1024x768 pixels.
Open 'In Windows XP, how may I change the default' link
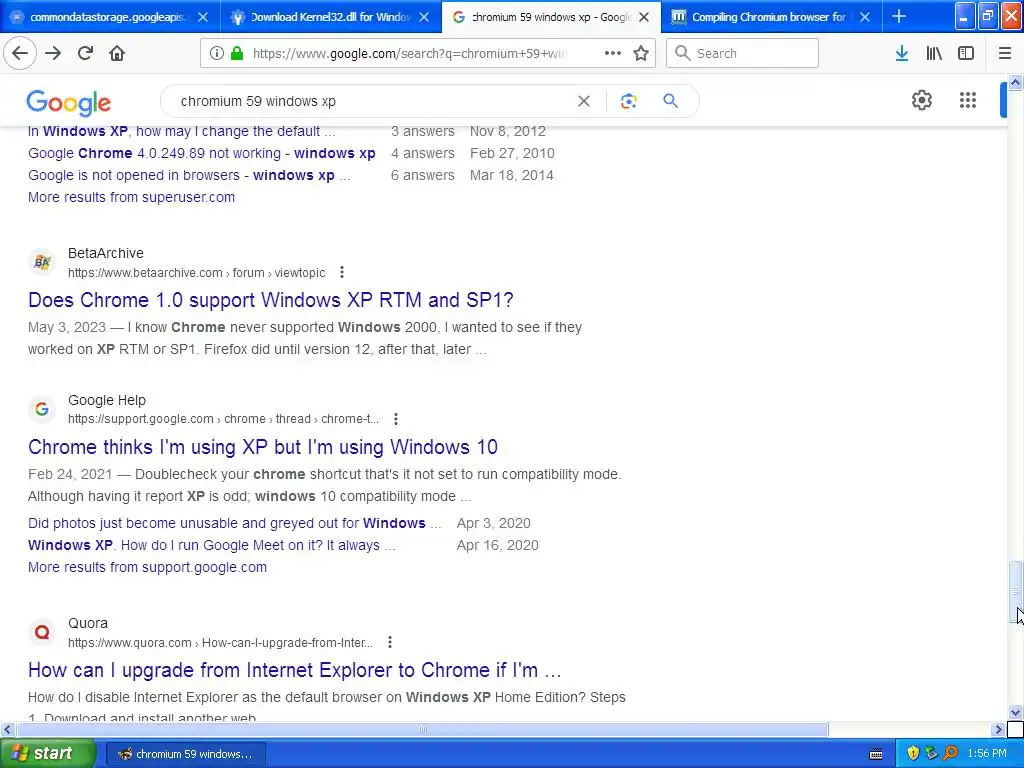click(x=182, y=131)
